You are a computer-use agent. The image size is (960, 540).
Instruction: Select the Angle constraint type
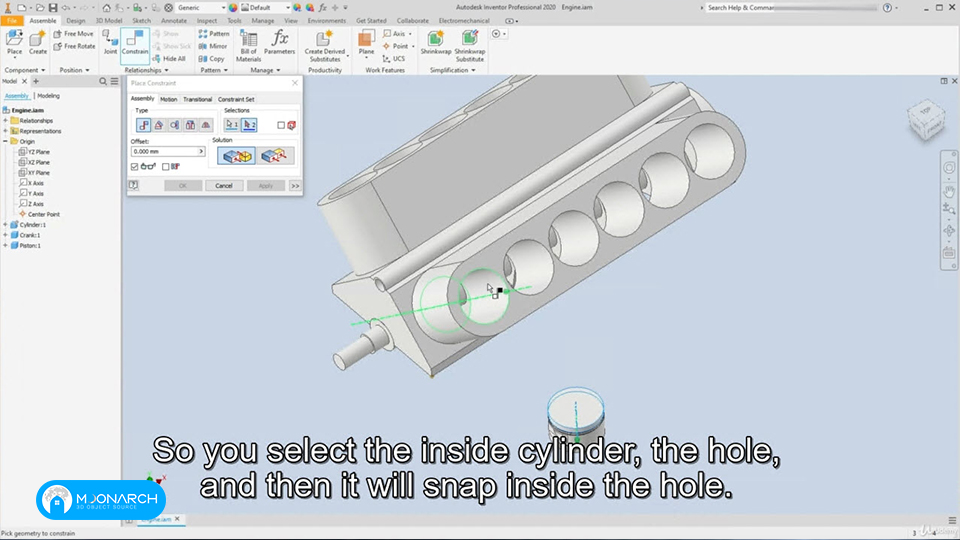[x=159, y=125]
